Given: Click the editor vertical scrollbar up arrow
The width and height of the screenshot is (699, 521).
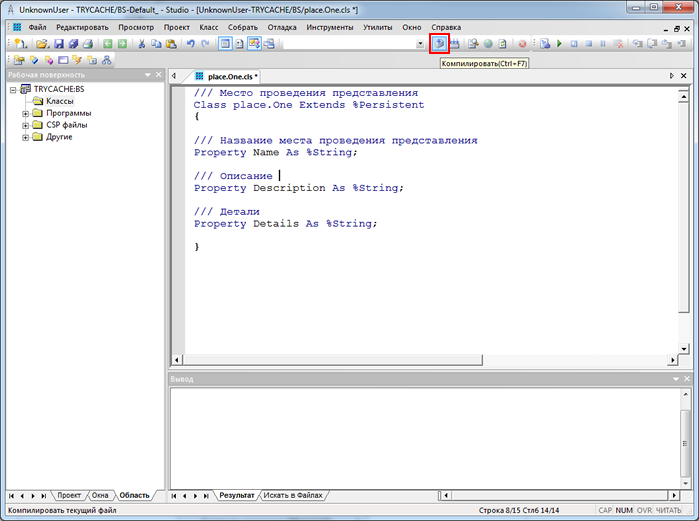Looking at the screenshot, I should coord(683,96).
